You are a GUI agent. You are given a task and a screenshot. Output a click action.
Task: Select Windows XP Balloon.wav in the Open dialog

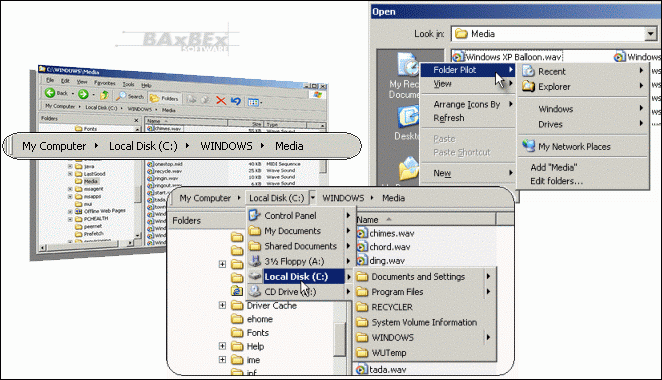(507, 57)
